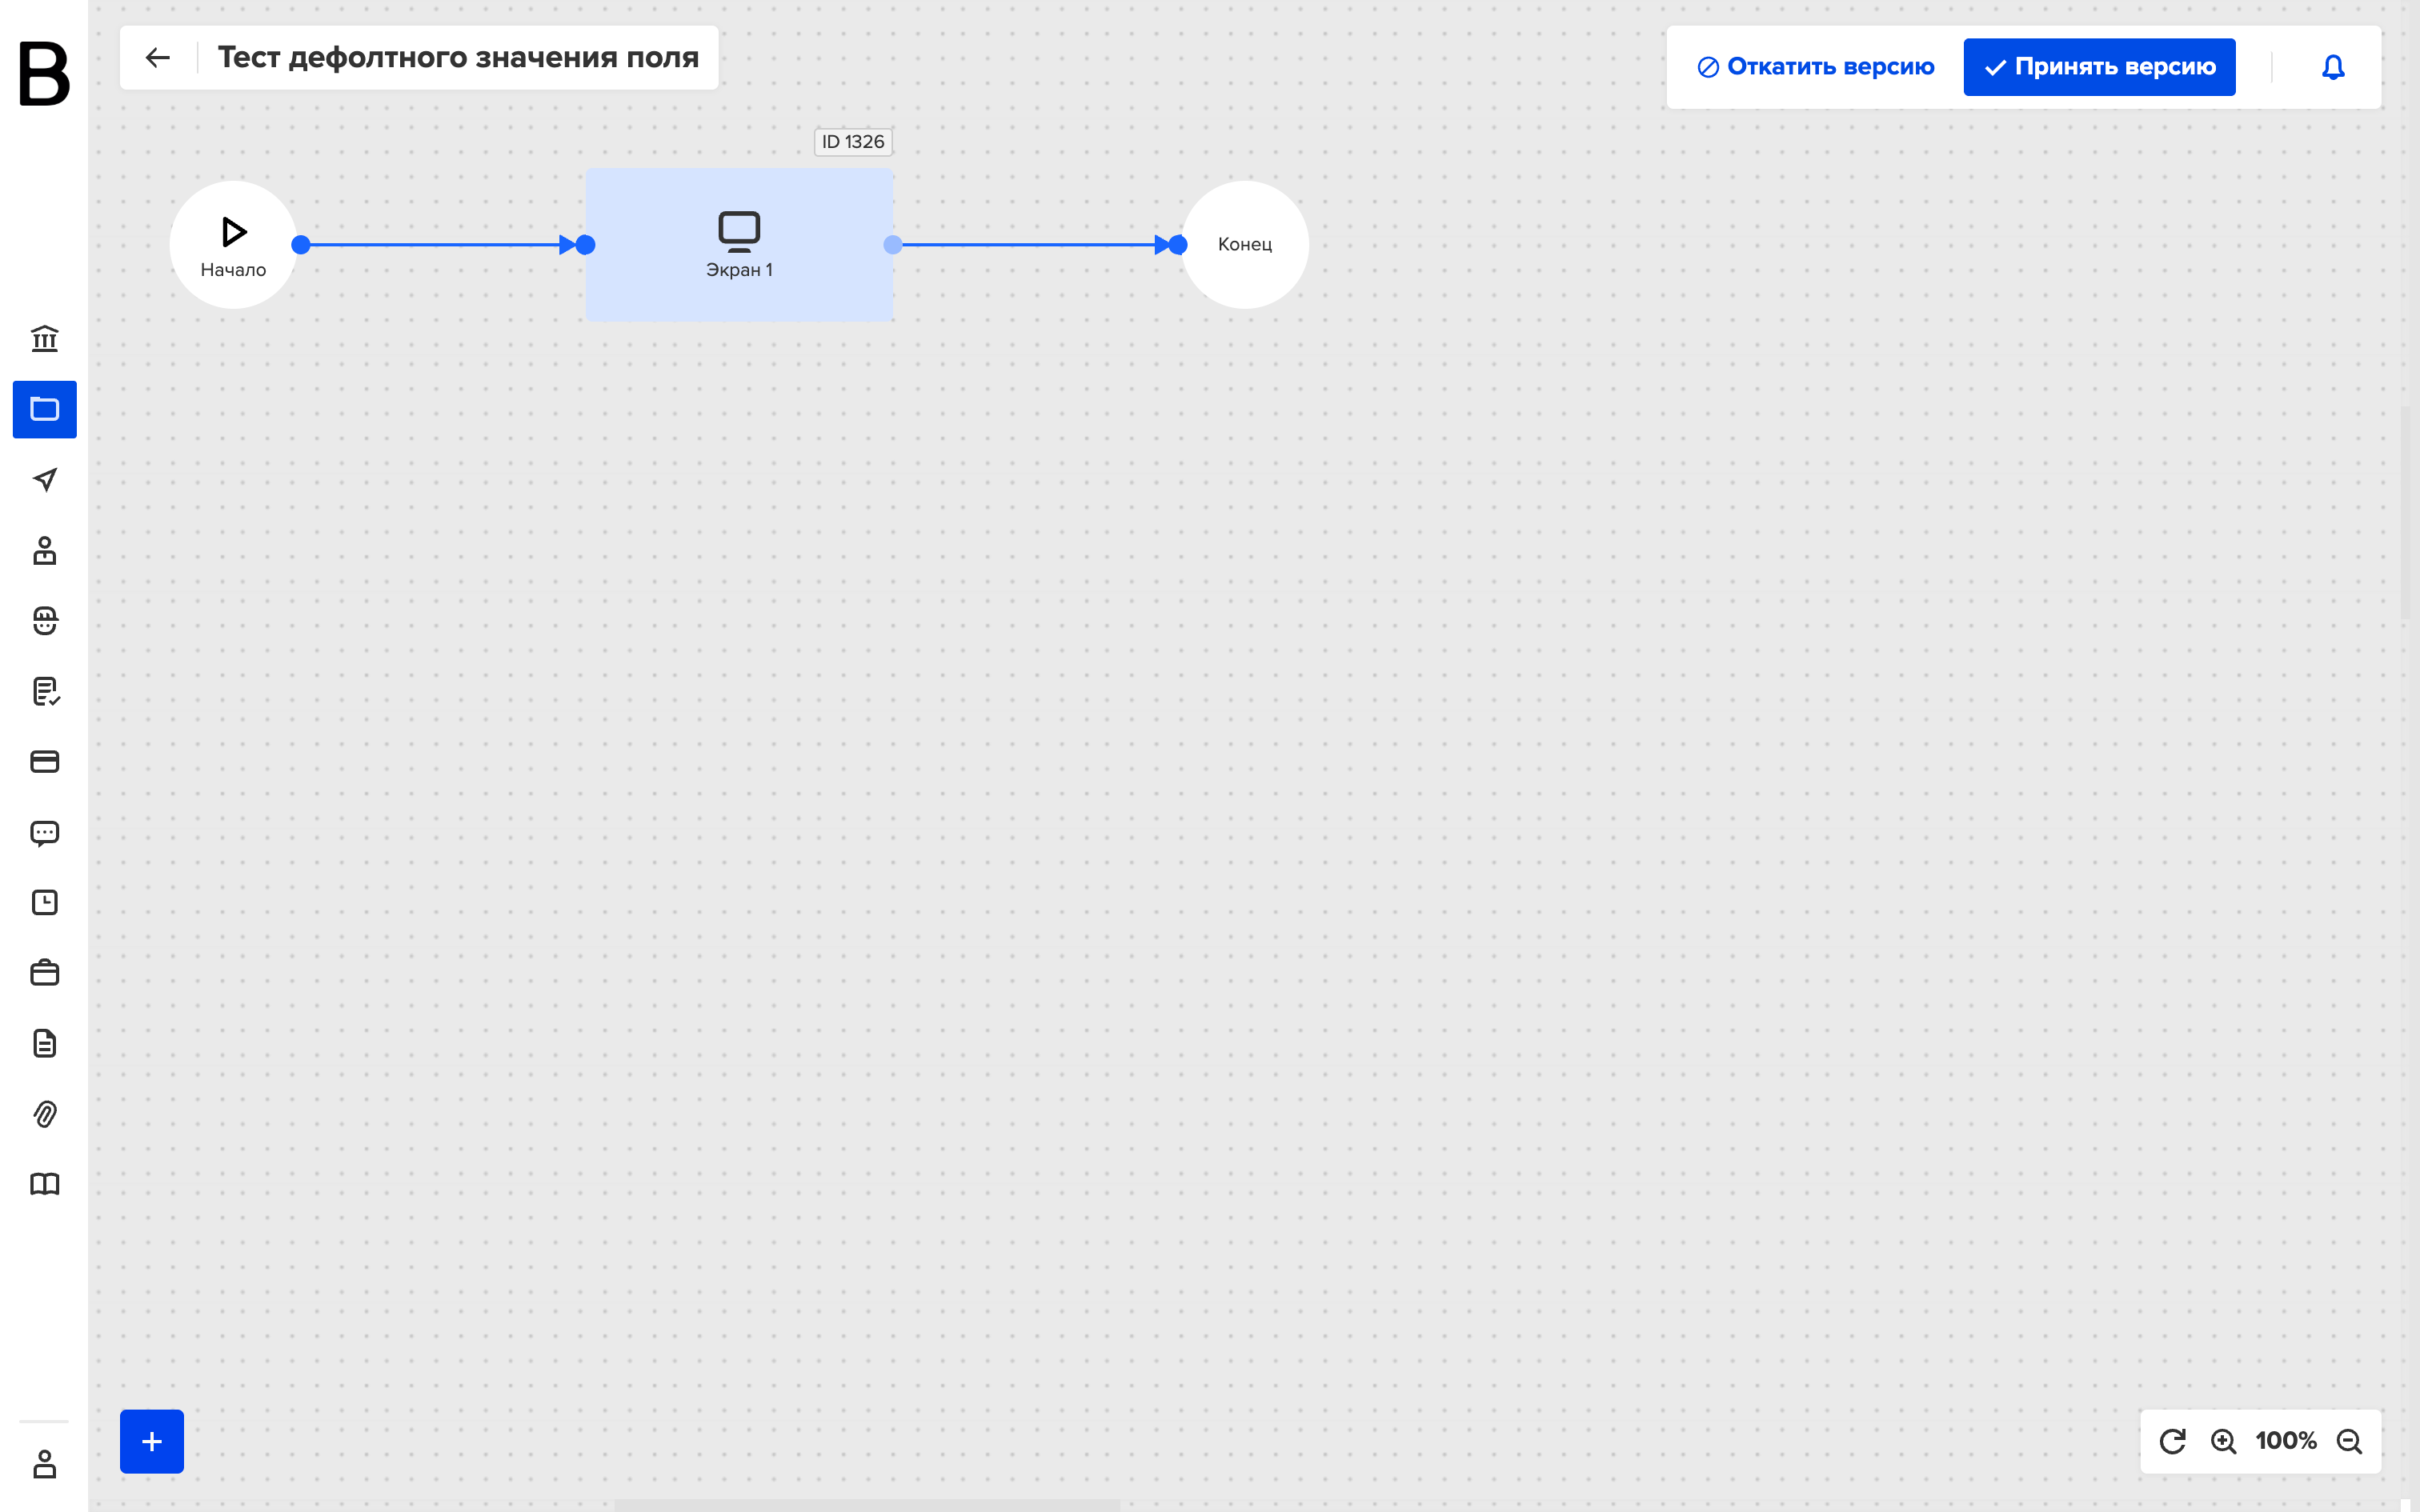This screenshot has height=1512, width=2420.
Task: Click the output connector dot of Экран 1
Action: pos(893,245)
